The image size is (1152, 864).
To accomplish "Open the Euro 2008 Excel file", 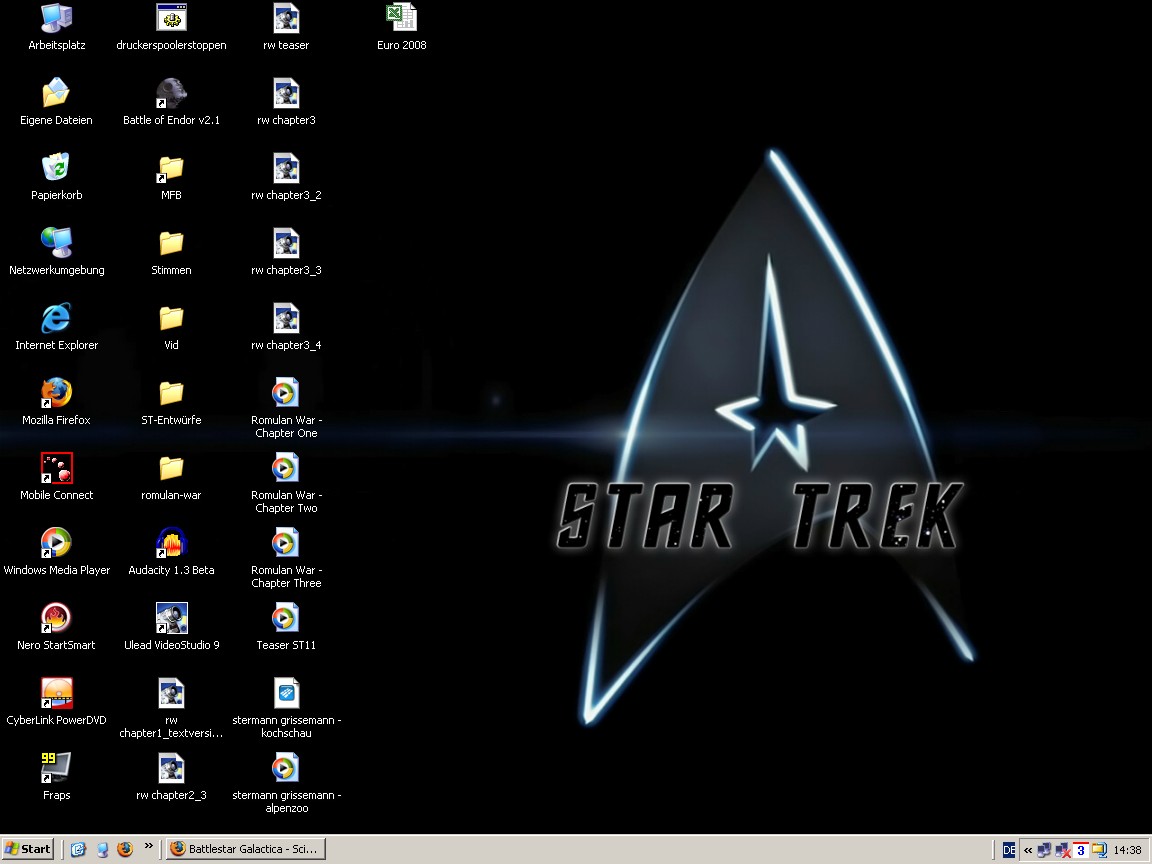I will [401, 18].
